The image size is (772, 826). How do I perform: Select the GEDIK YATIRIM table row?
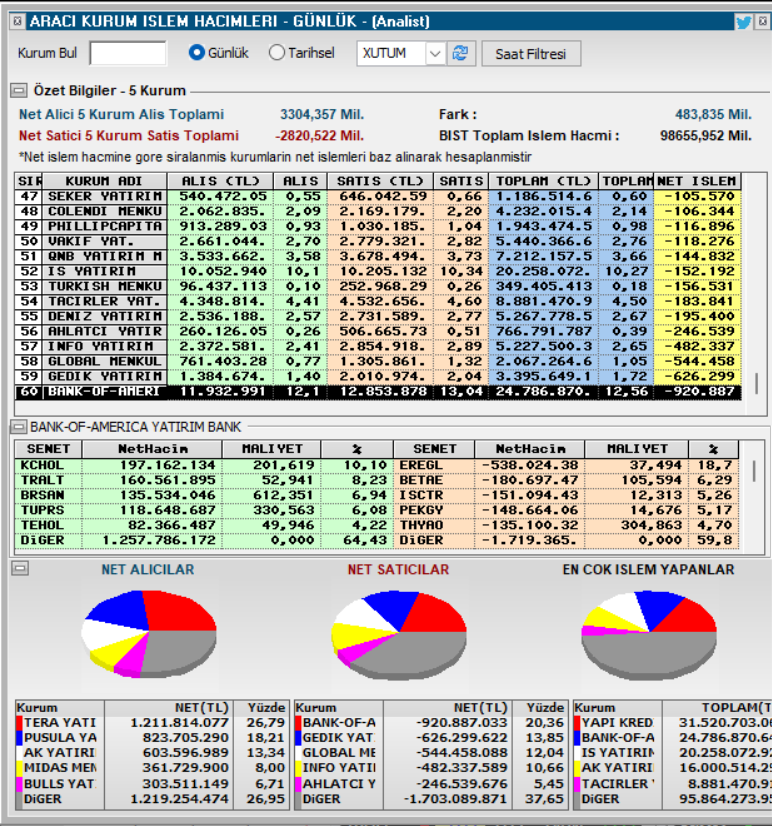tap(378, 377)
